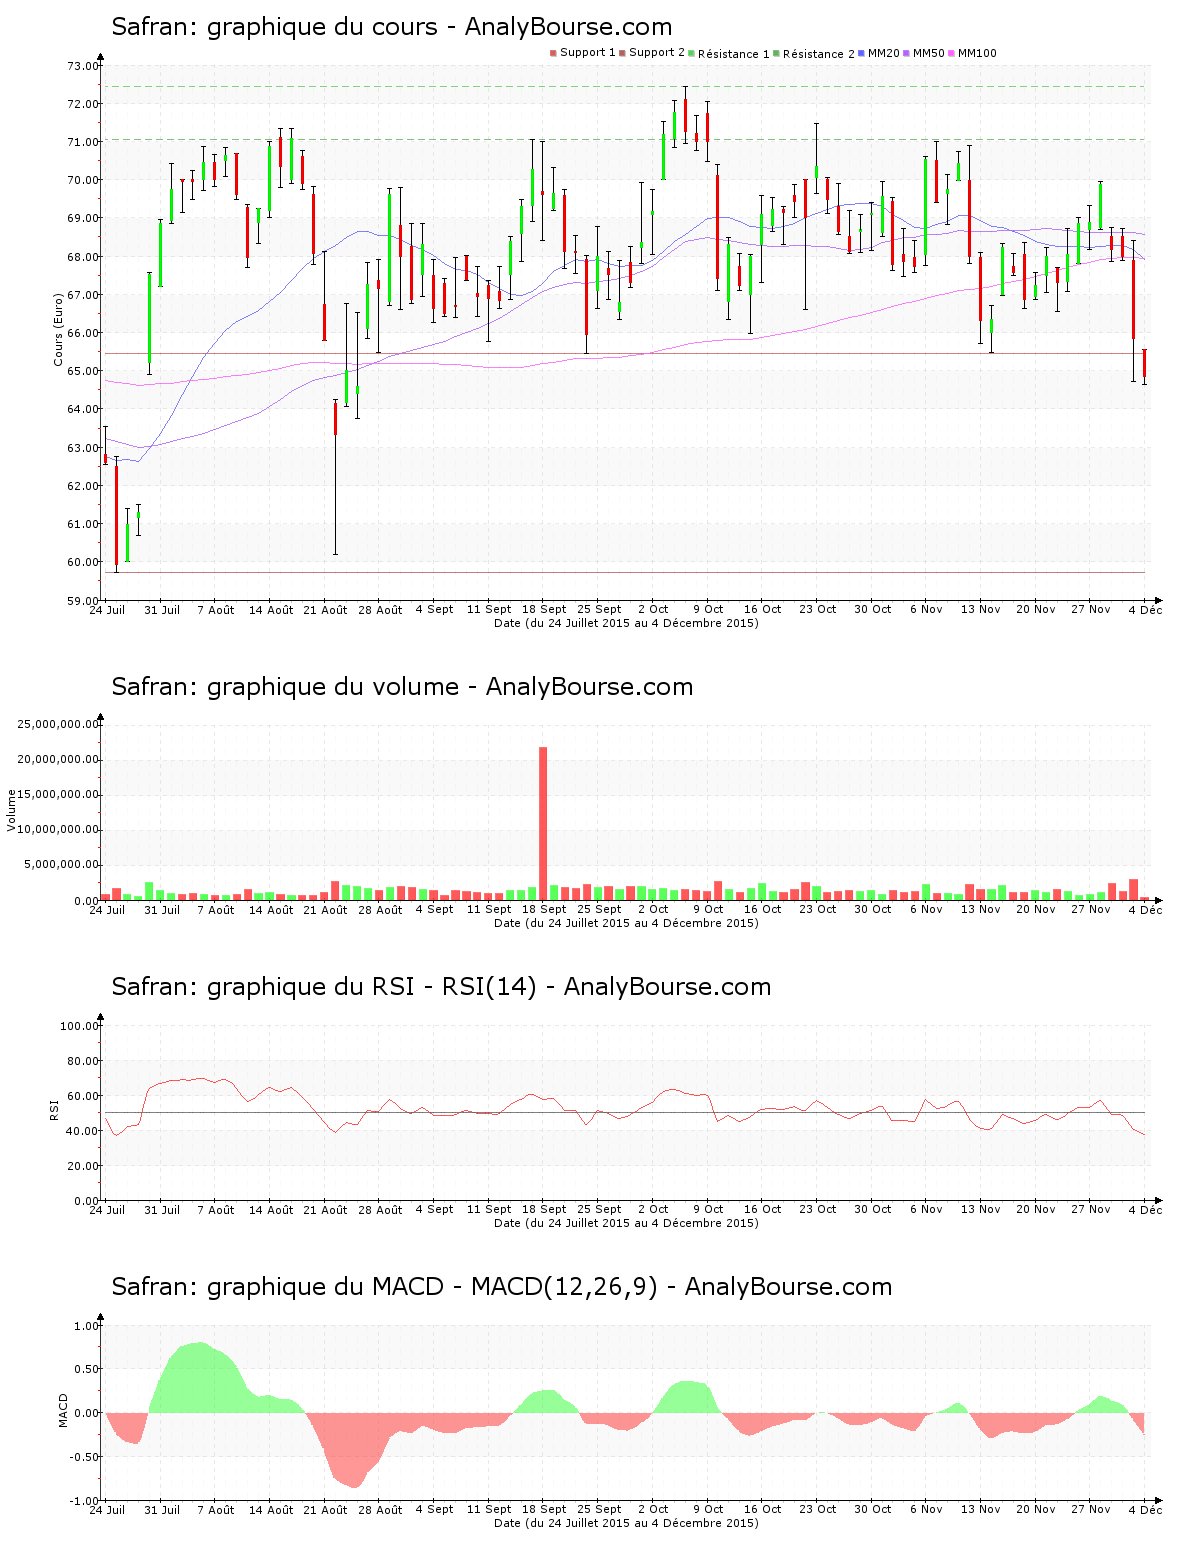Click the 'MACD' vertical axis title

[x=63, y=1410]
